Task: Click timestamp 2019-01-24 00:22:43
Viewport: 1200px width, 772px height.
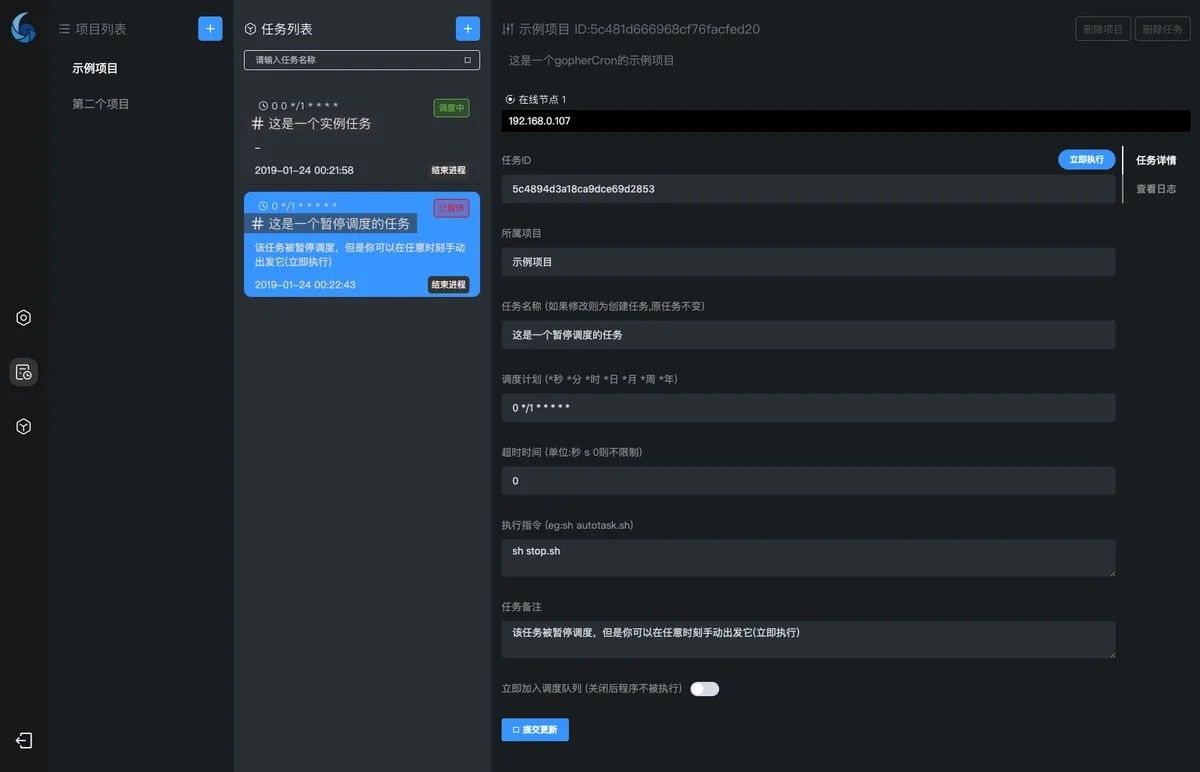Action: pyautogui.click(x=305, y=285)
